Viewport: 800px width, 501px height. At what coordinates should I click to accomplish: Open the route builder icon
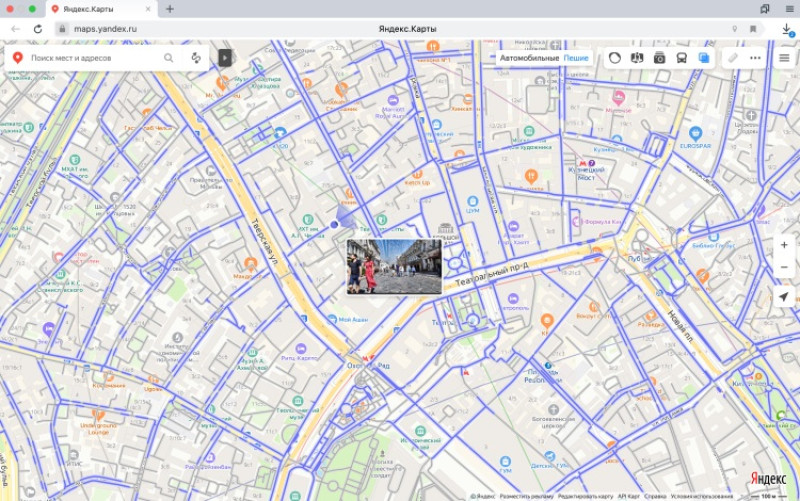195,58
